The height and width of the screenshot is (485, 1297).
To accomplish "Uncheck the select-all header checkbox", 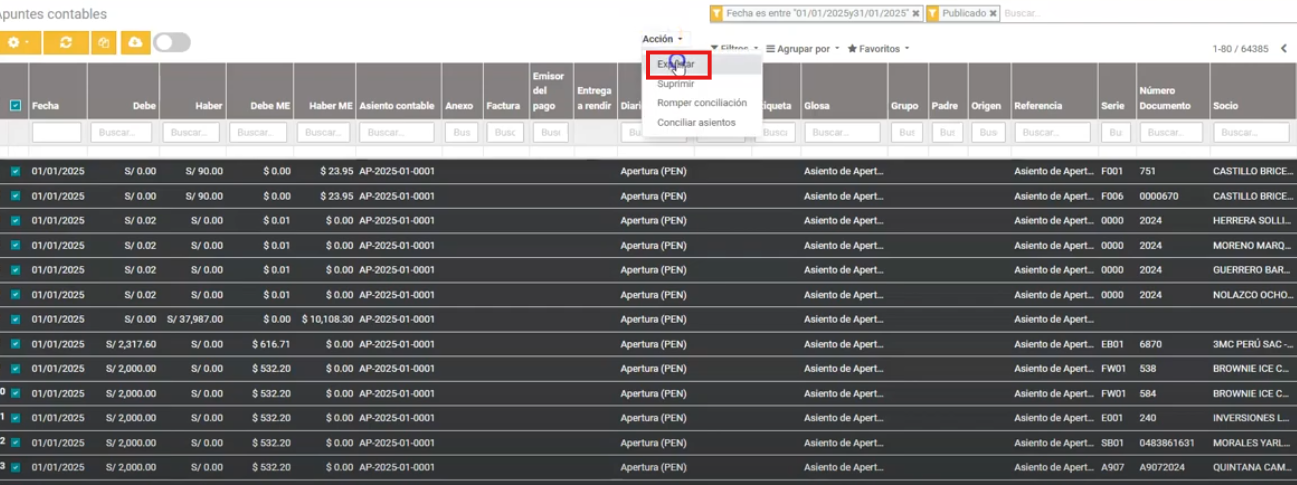I will pos(15,105).
